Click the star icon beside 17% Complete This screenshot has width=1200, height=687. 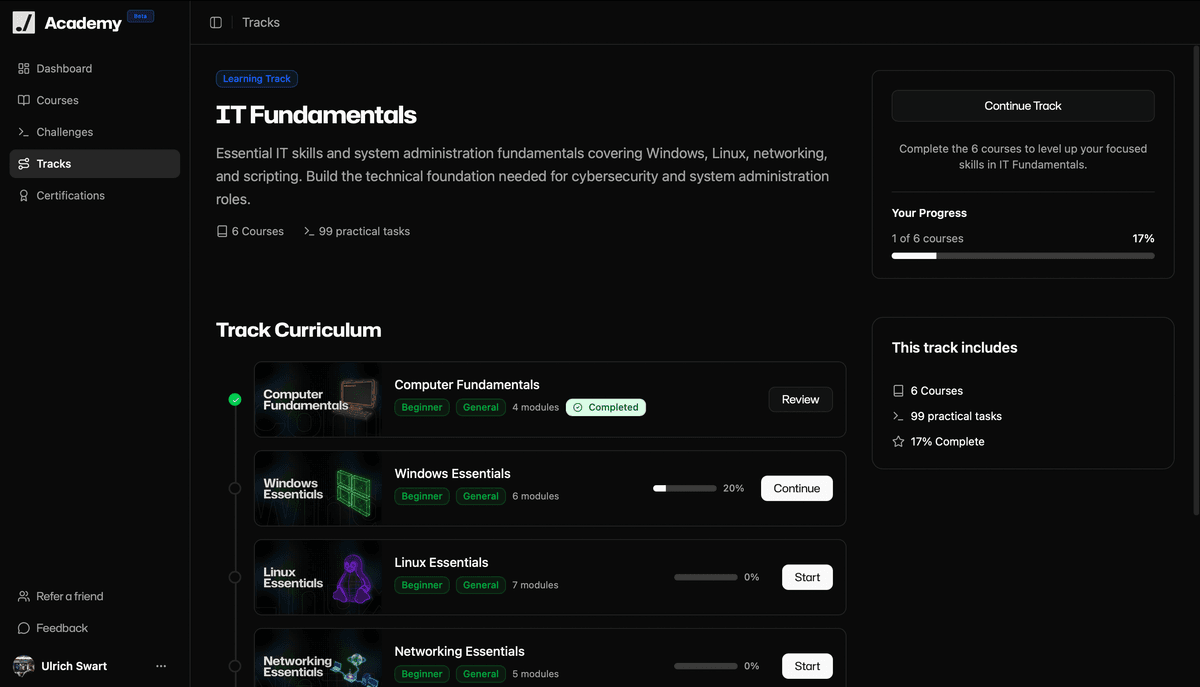click(x=897, y=441)
